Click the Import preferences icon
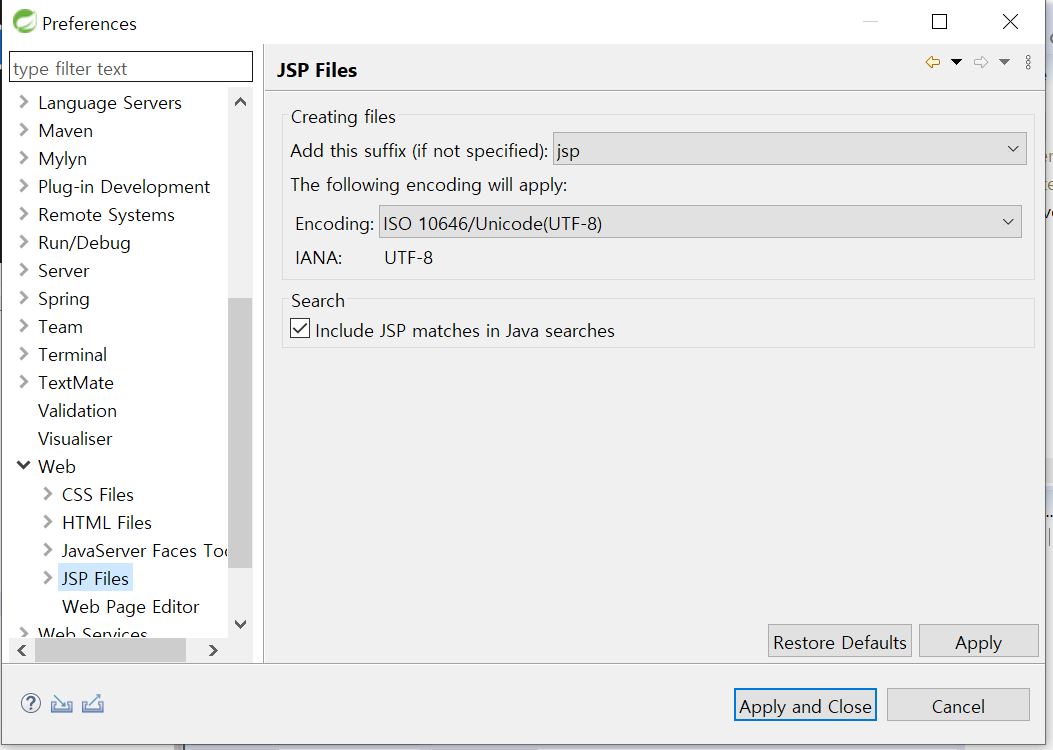Viewport: 1053px width, 750px height. pos(61,704)
